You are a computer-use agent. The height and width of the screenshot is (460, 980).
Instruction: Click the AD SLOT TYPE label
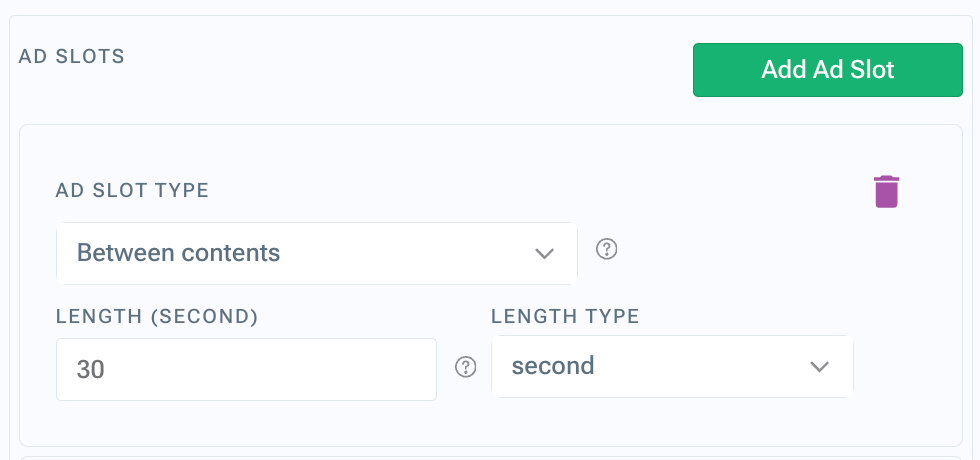[132, 190]
